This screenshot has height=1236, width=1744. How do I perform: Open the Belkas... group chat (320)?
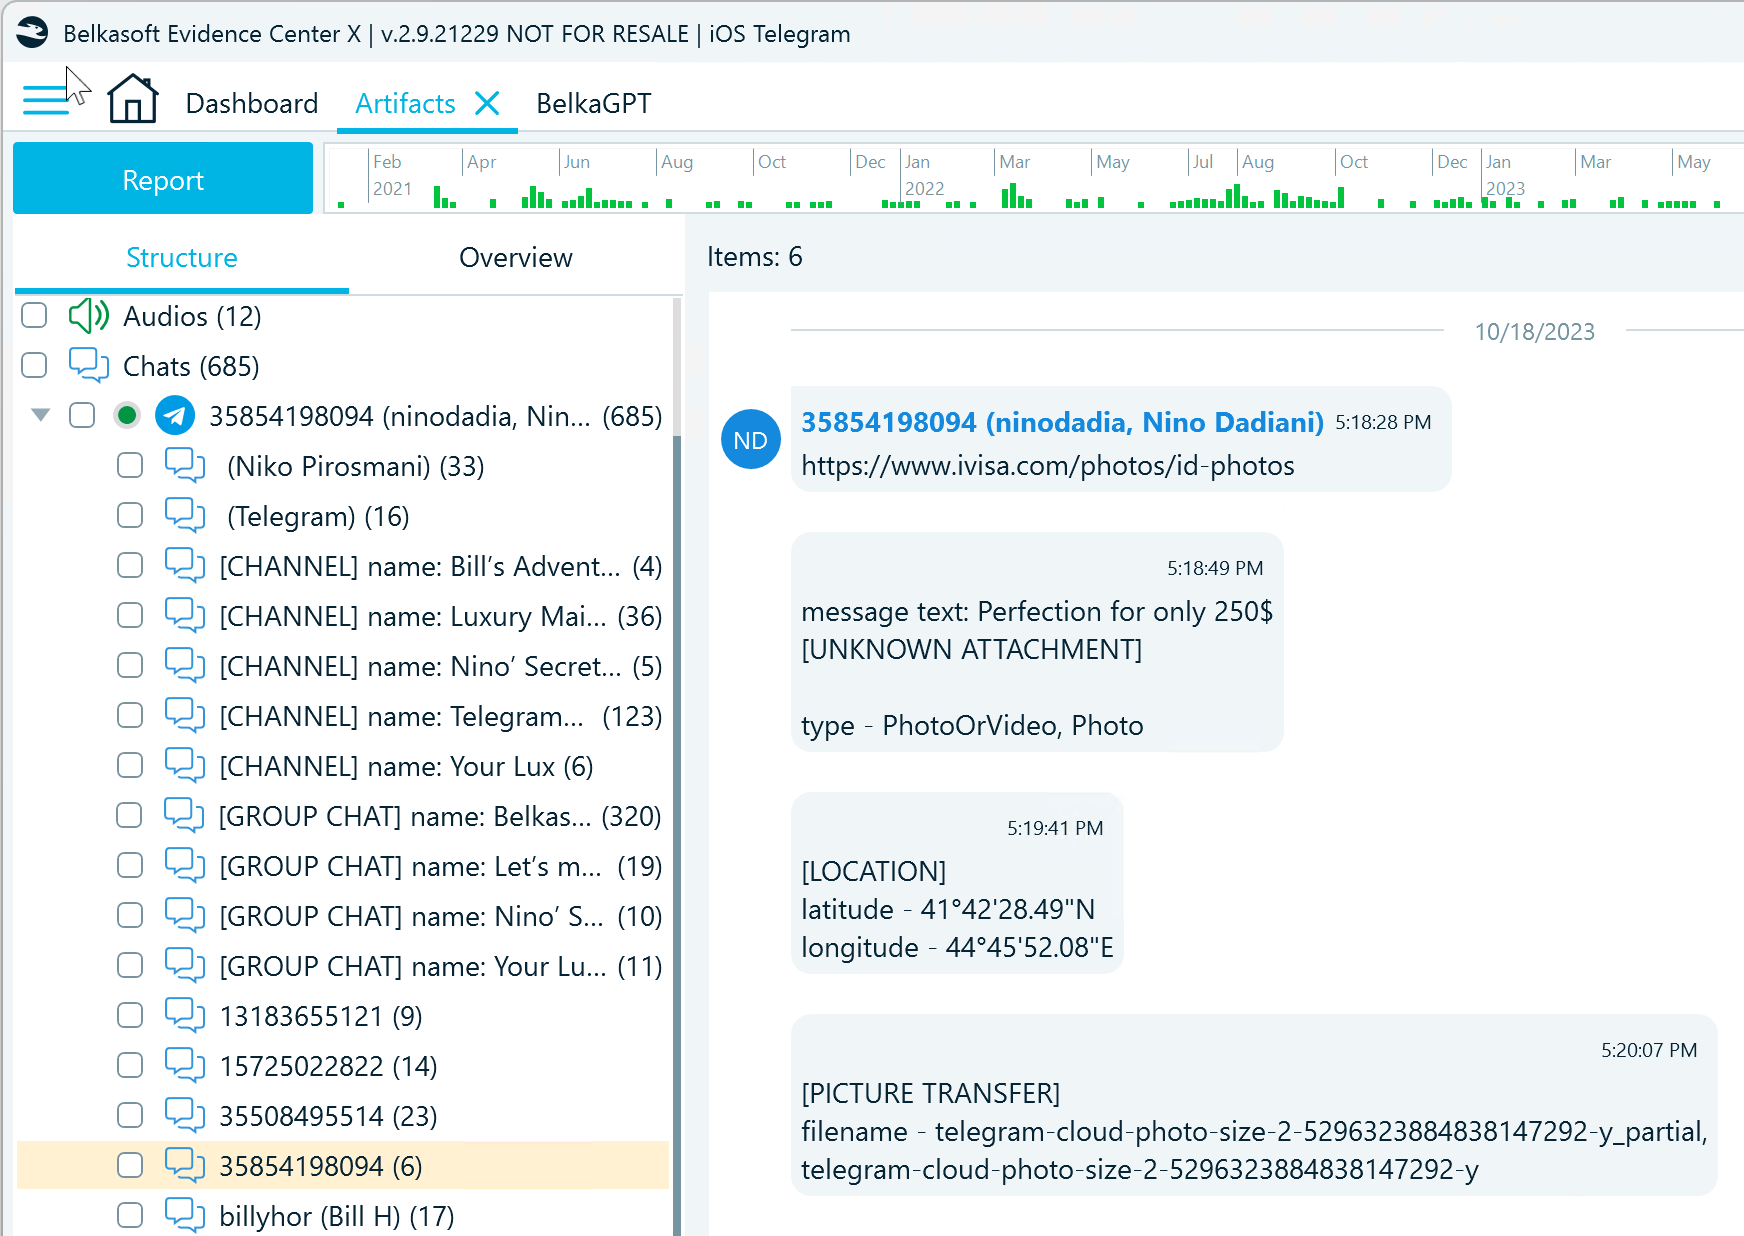440,816
